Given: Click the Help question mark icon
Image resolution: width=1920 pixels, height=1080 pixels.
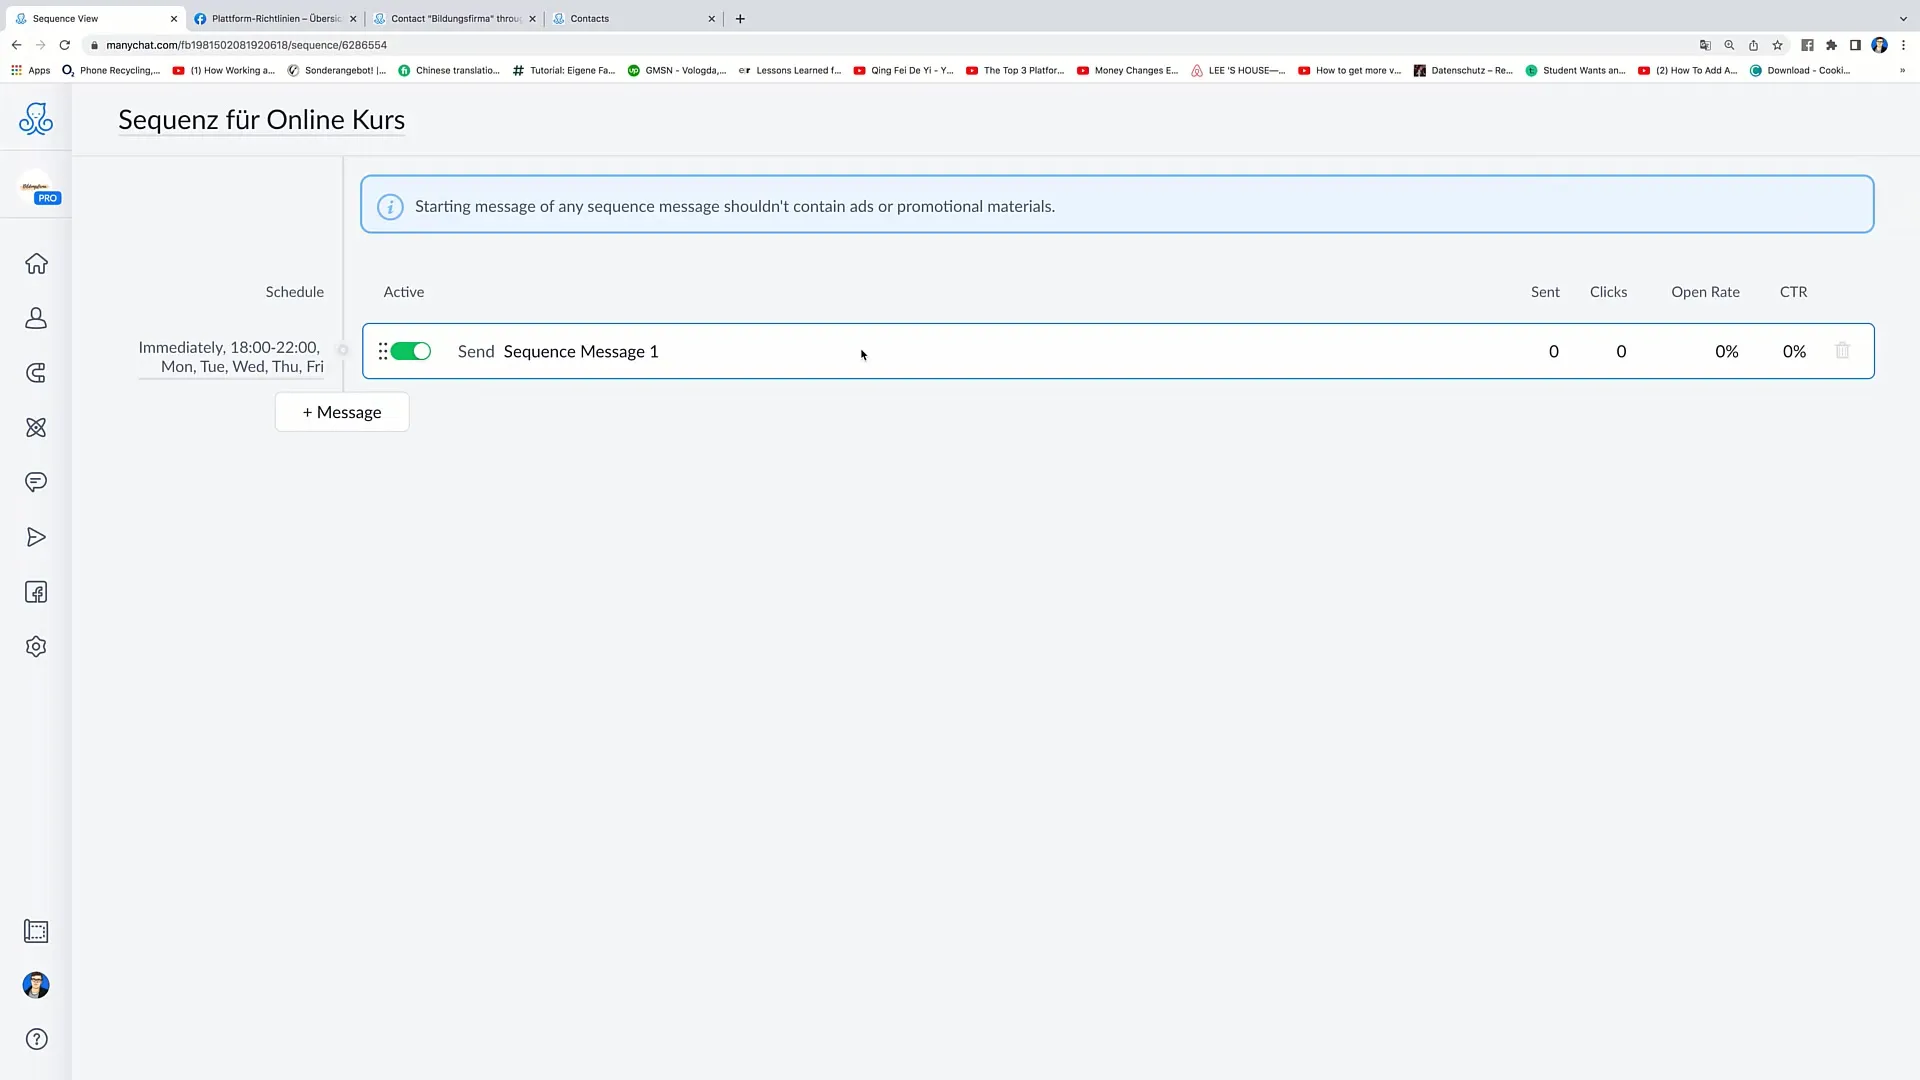Looking at the screenshot, I should click(x=36, y=1039).
